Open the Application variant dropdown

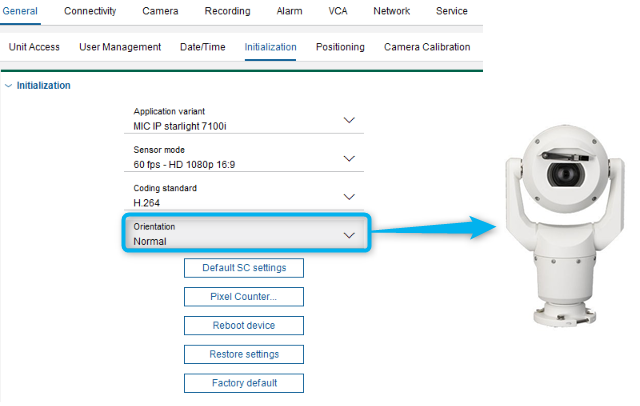(x=349, y=120)
